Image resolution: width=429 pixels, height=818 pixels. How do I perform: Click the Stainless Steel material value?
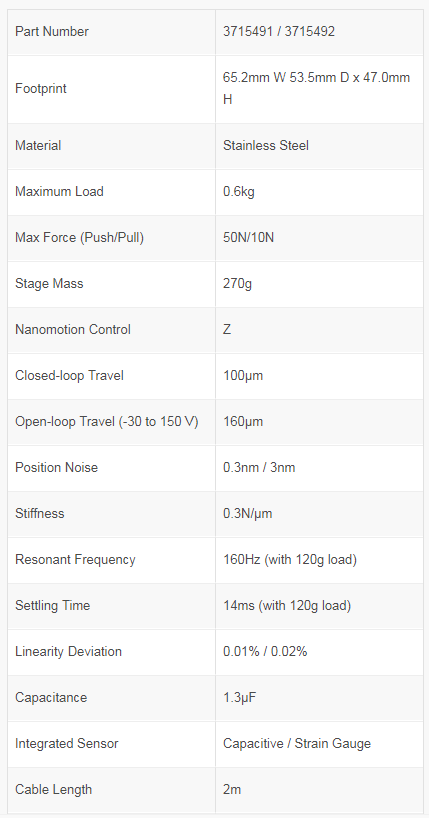266,146
